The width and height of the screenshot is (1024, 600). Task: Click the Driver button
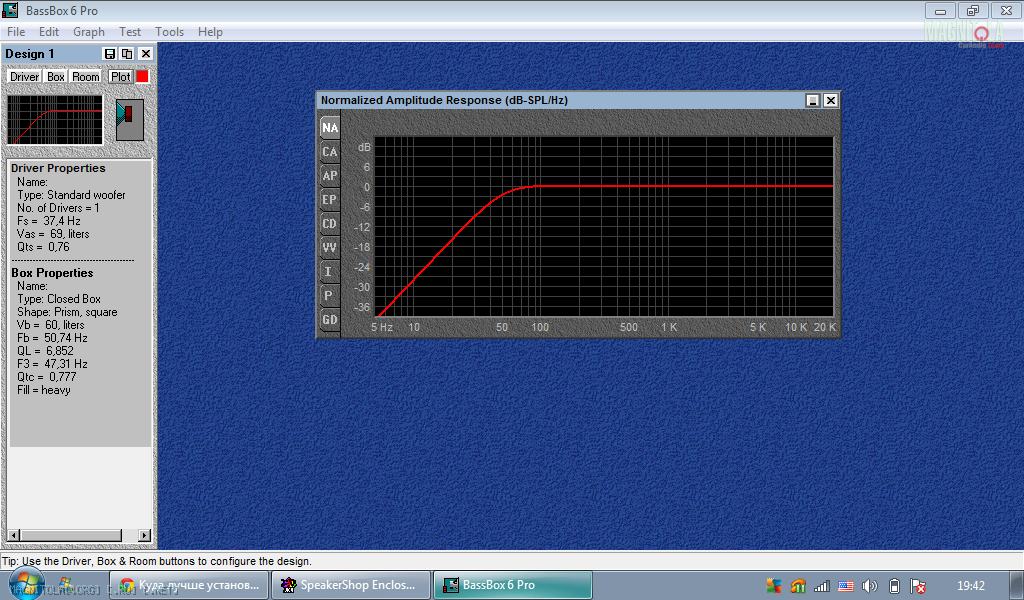click(24, 77)
